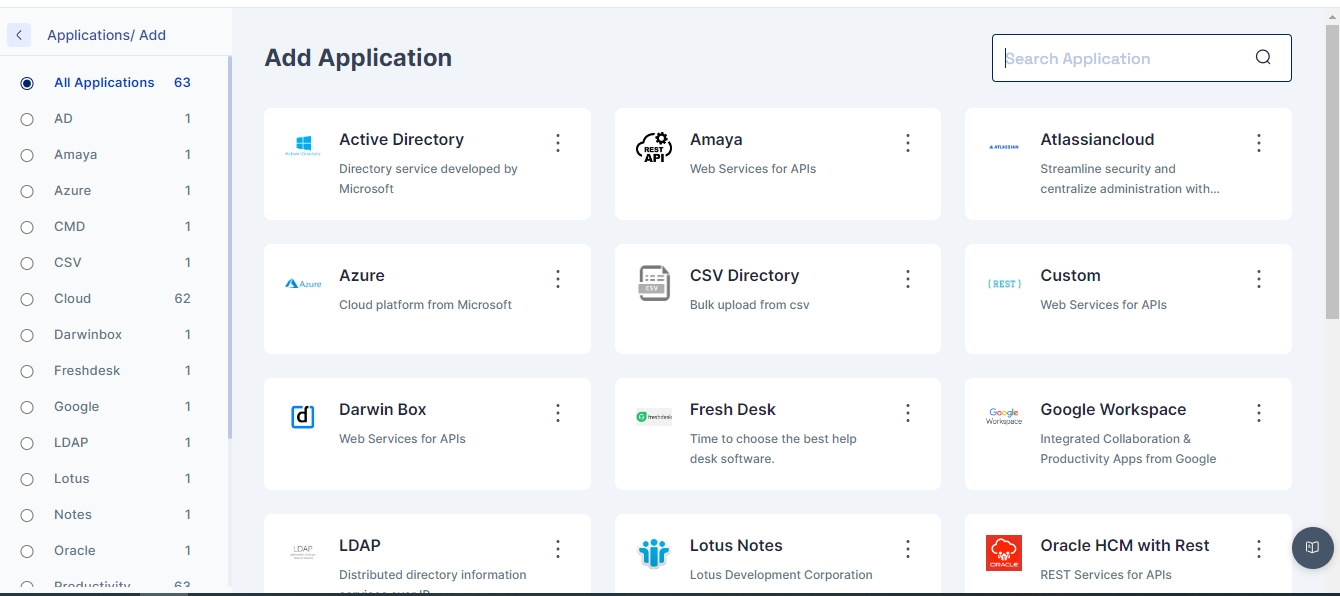Click the search magnifier icon
This screenshot has height=596, width=1340.
[x=1263, y=58]
